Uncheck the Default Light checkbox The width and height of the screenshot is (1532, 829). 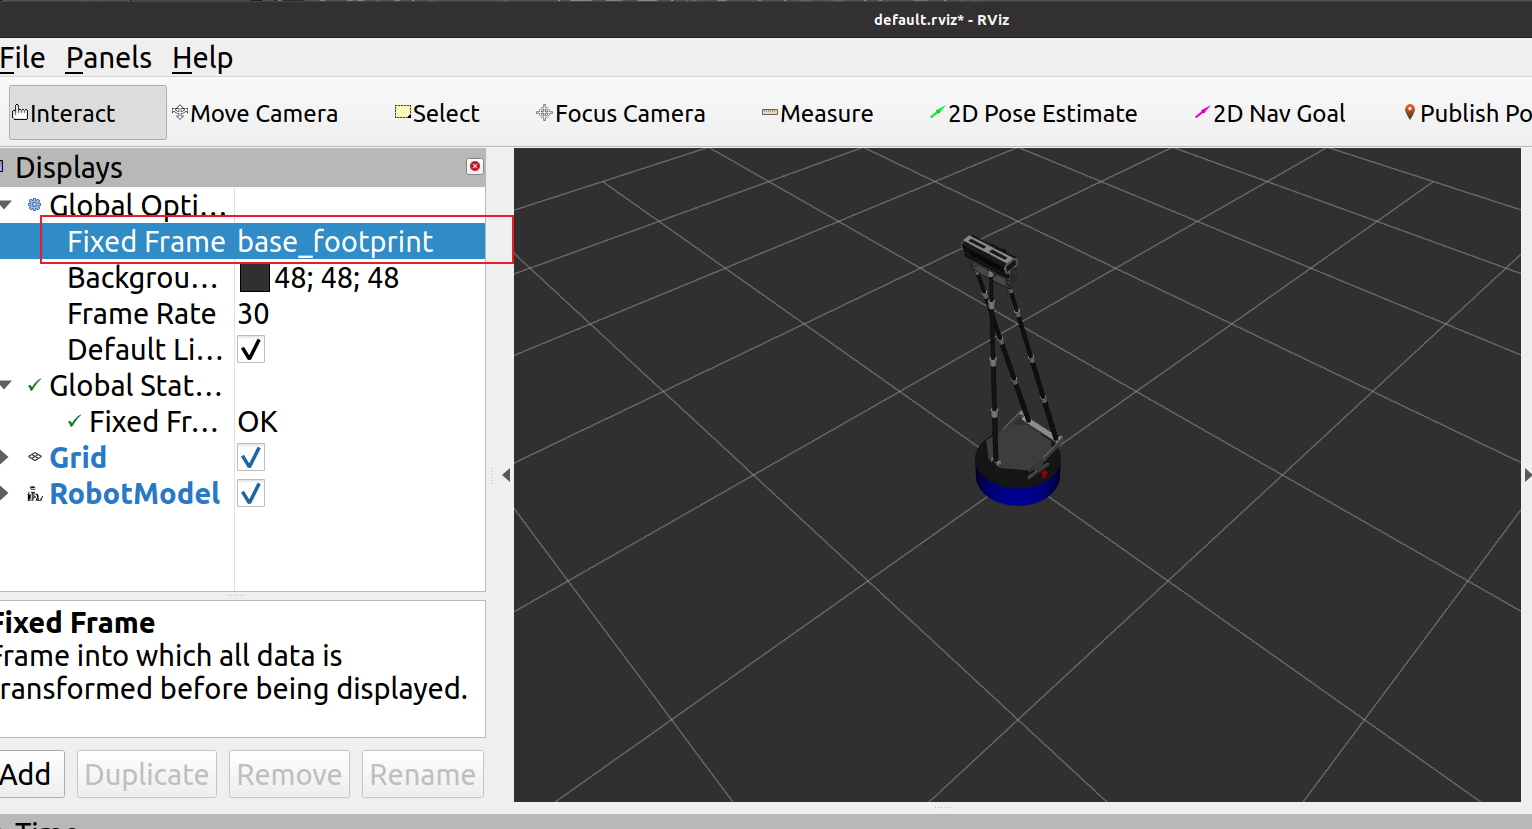251,350
